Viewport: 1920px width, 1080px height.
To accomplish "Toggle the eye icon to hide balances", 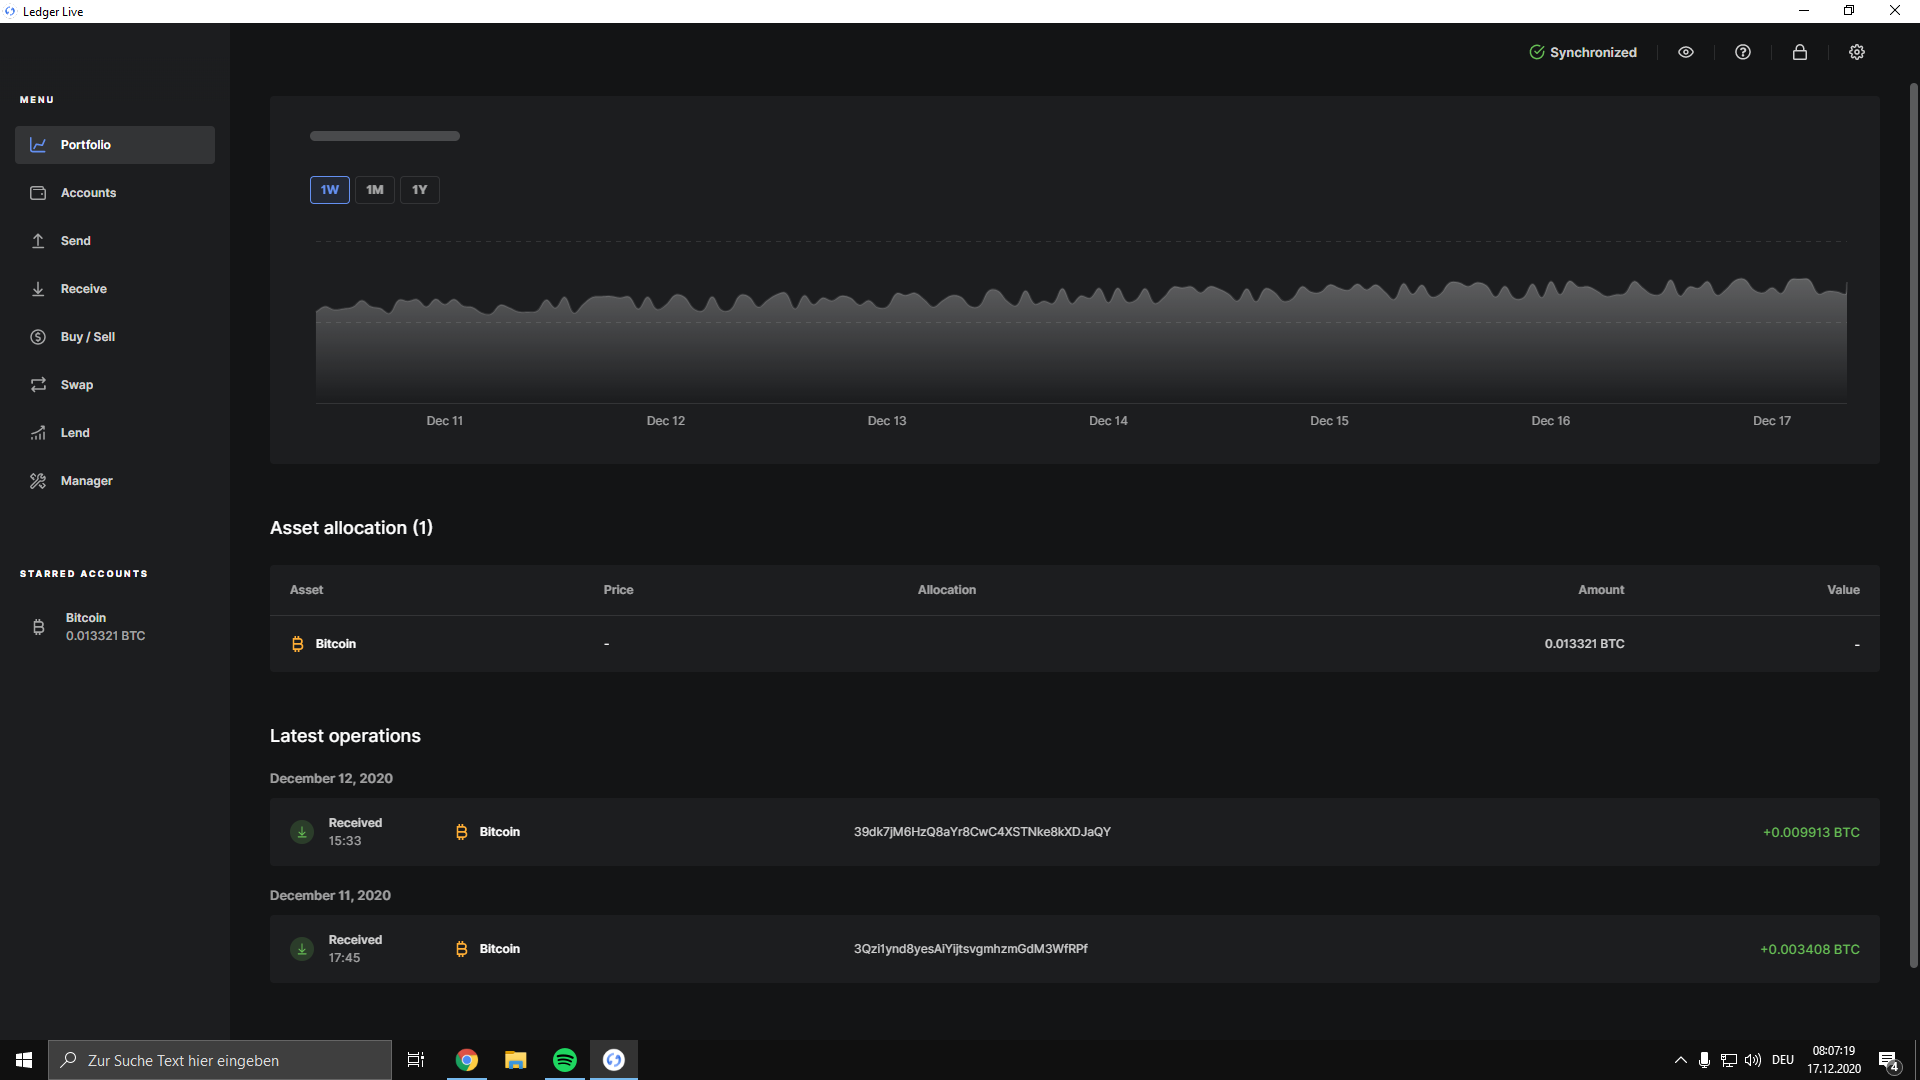I will tap(1686, 52).
